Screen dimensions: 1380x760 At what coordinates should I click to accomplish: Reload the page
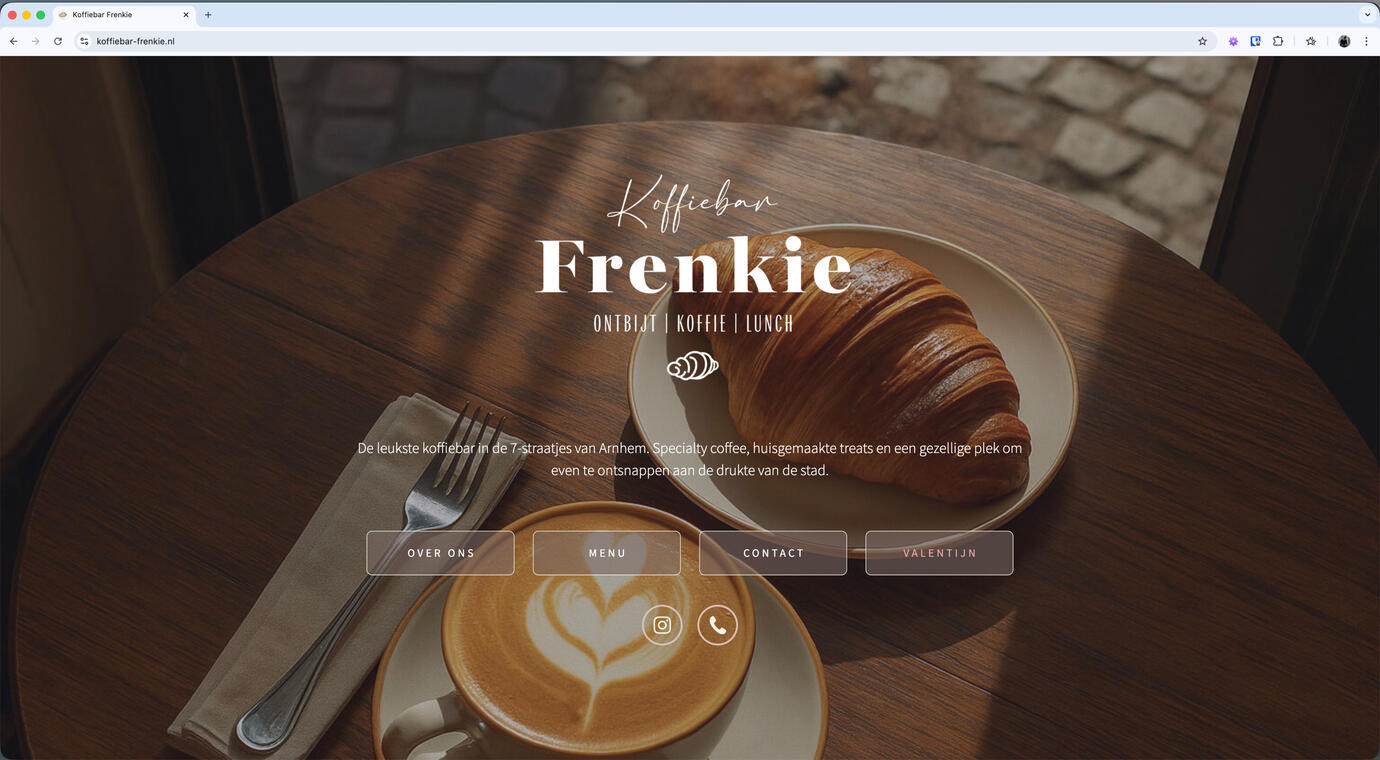[58, 41]
